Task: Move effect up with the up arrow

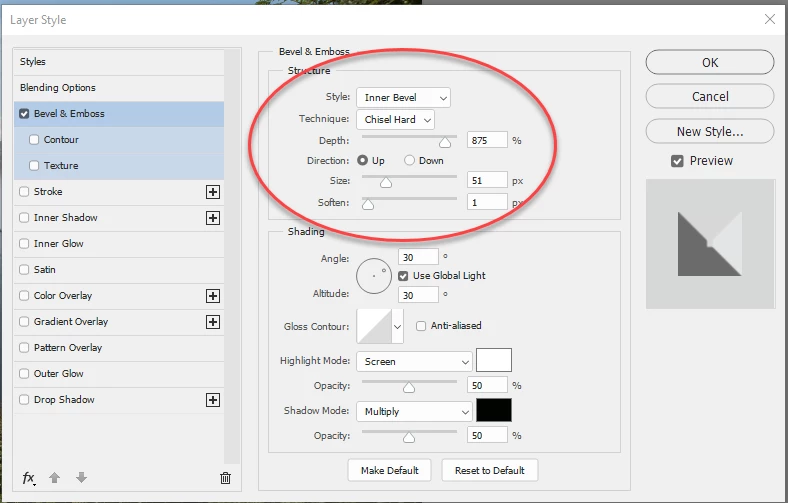Action: pos(55,477)
